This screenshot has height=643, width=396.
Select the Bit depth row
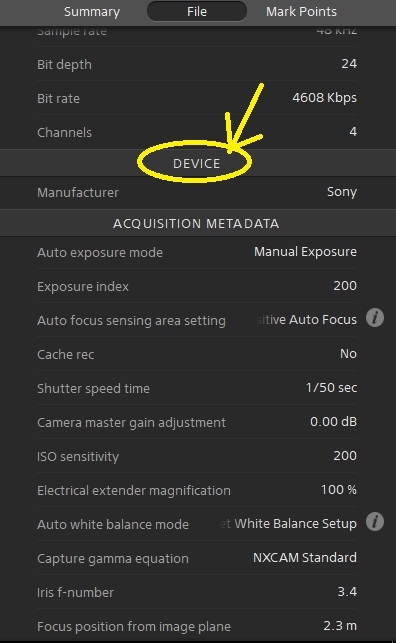click(197, 64)
